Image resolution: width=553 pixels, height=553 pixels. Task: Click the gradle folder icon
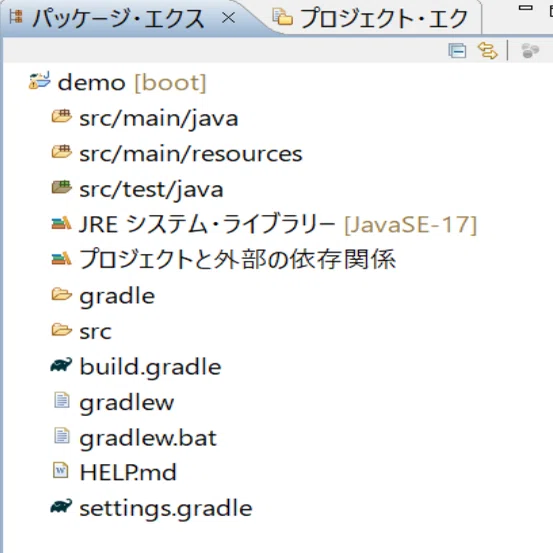(62, 294)
